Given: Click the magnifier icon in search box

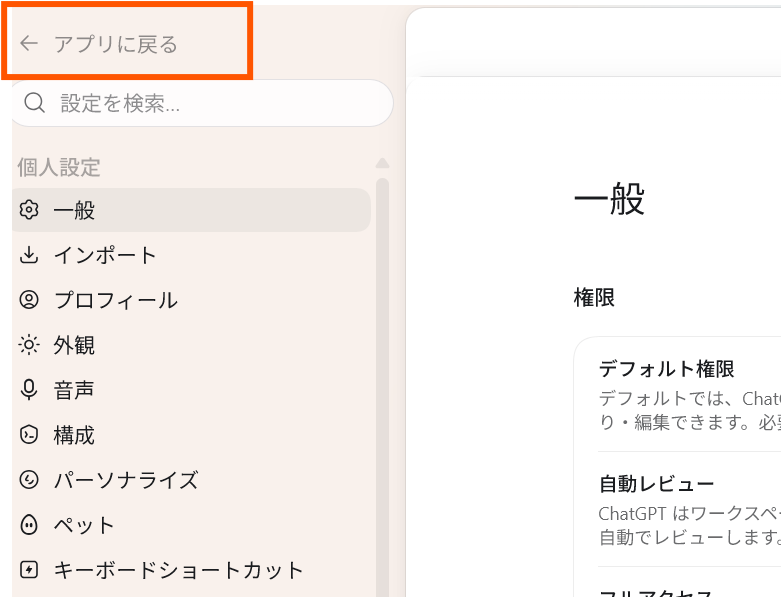Looking at the screenshot, I should [34, 103].
